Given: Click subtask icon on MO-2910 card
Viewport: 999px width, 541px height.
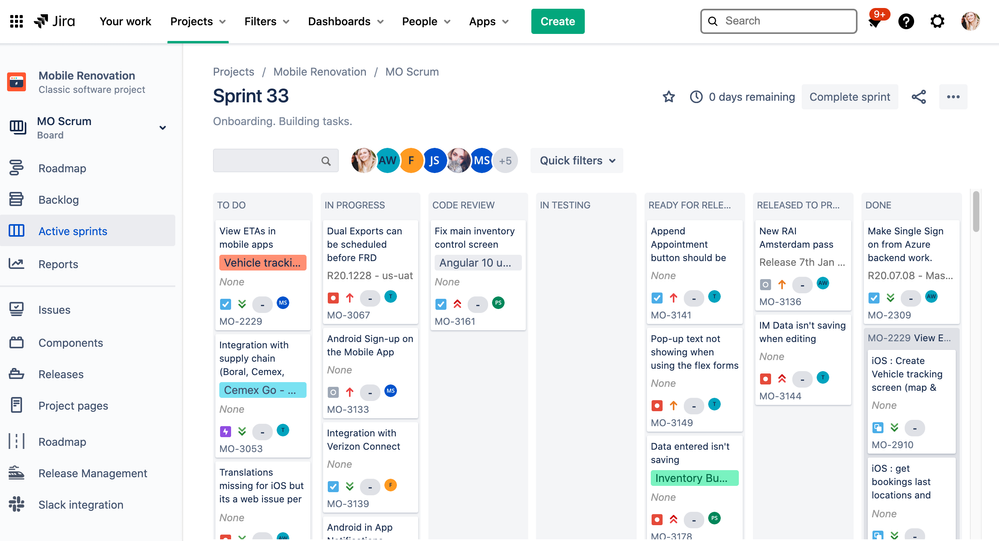Looking at the screenshot, I should pyautogui.click(x=878, y=428).
